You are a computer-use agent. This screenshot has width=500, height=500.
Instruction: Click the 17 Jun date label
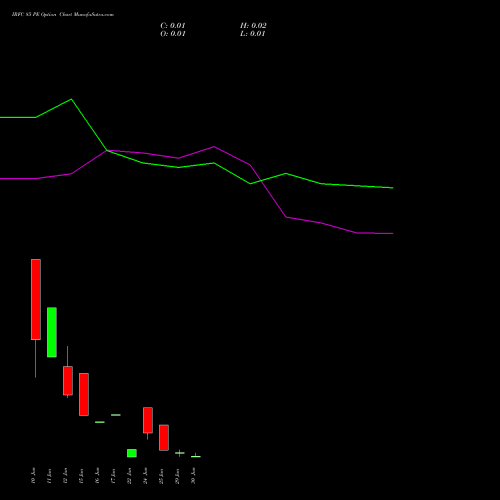click(x=113, y=476)
